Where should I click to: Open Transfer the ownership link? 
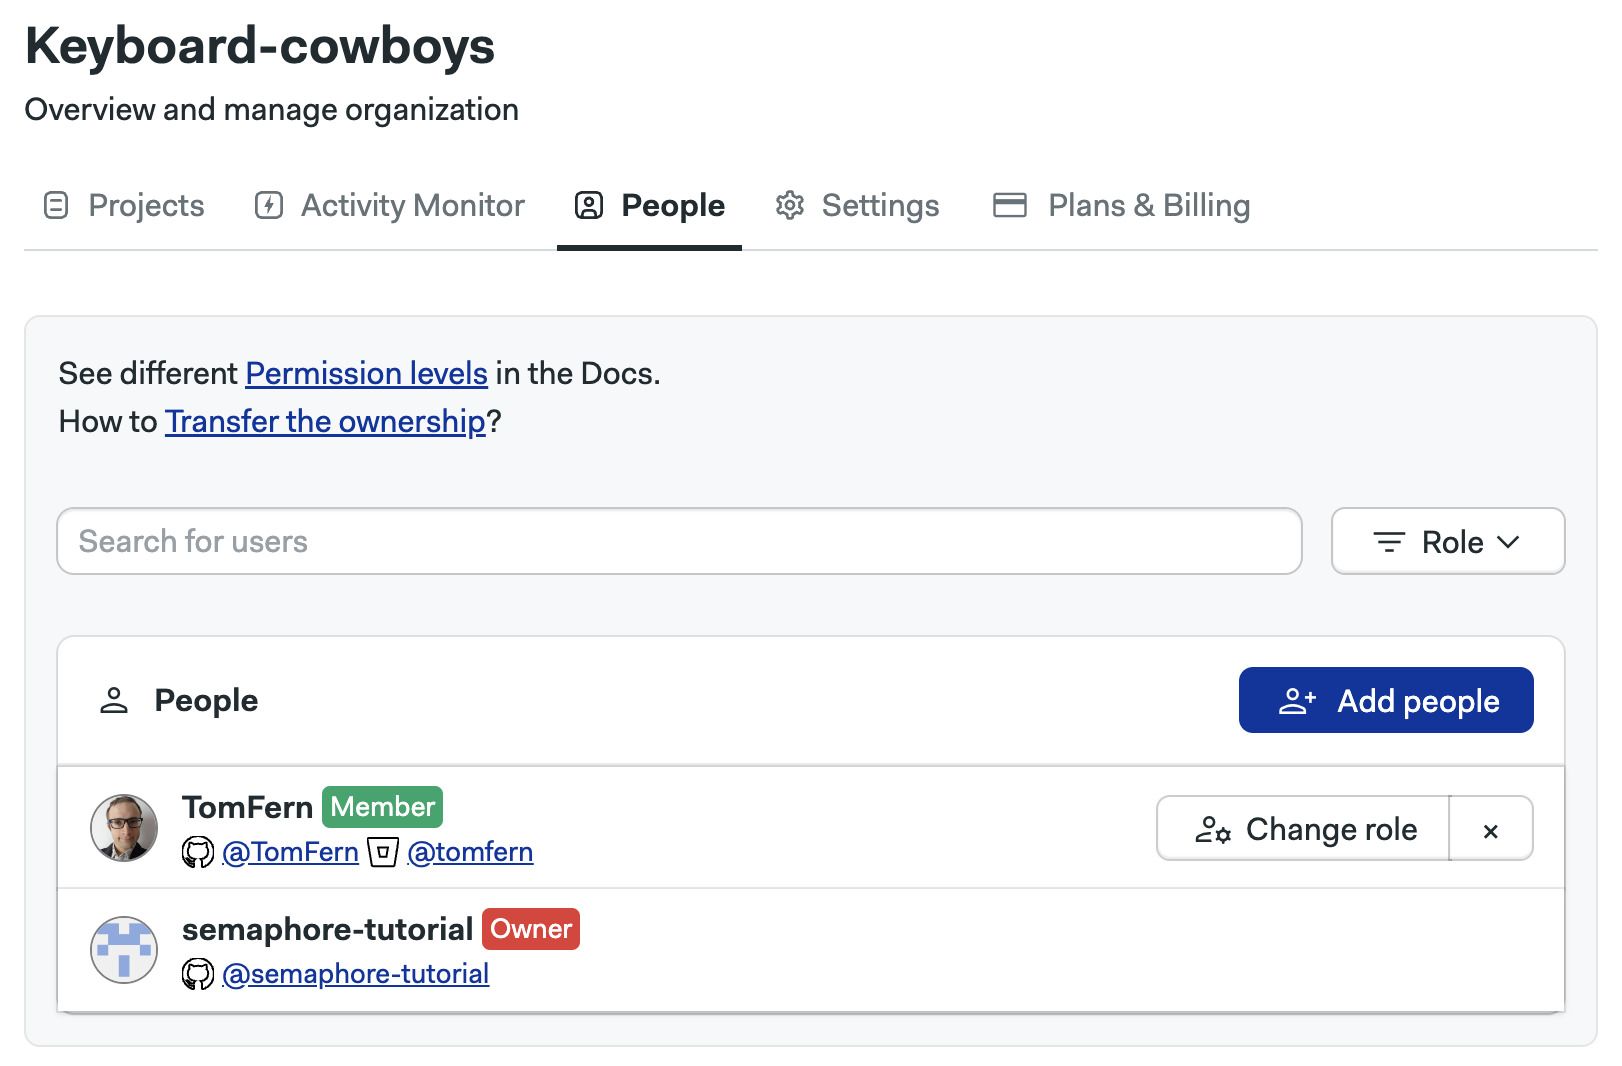[x=325, y=421]
